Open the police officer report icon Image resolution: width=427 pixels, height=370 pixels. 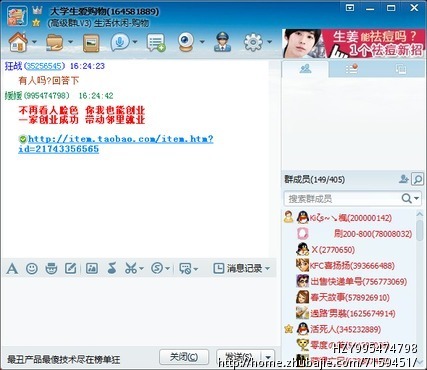(x=222, y=42)
